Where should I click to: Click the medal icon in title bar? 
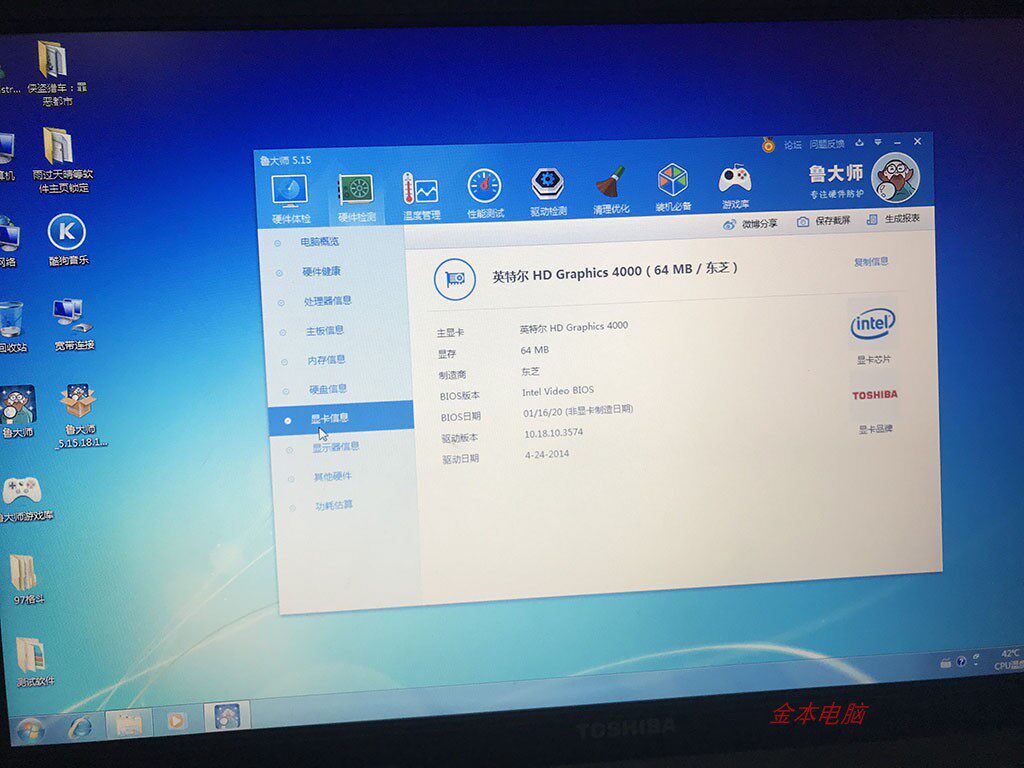768,145
